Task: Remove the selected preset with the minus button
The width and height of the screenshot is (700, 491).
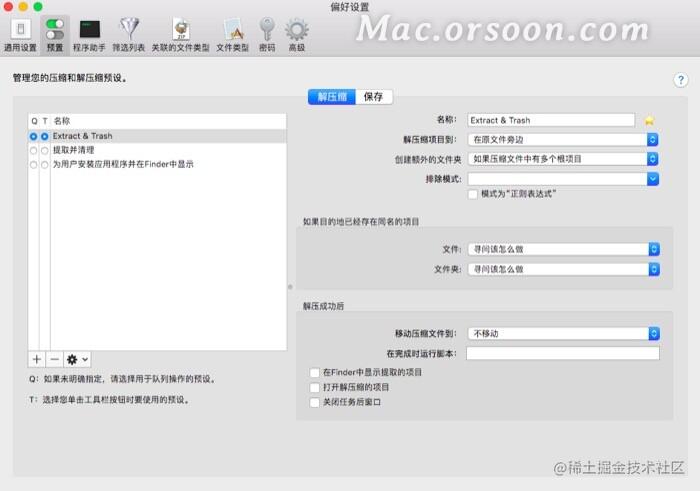Action: 54,359
